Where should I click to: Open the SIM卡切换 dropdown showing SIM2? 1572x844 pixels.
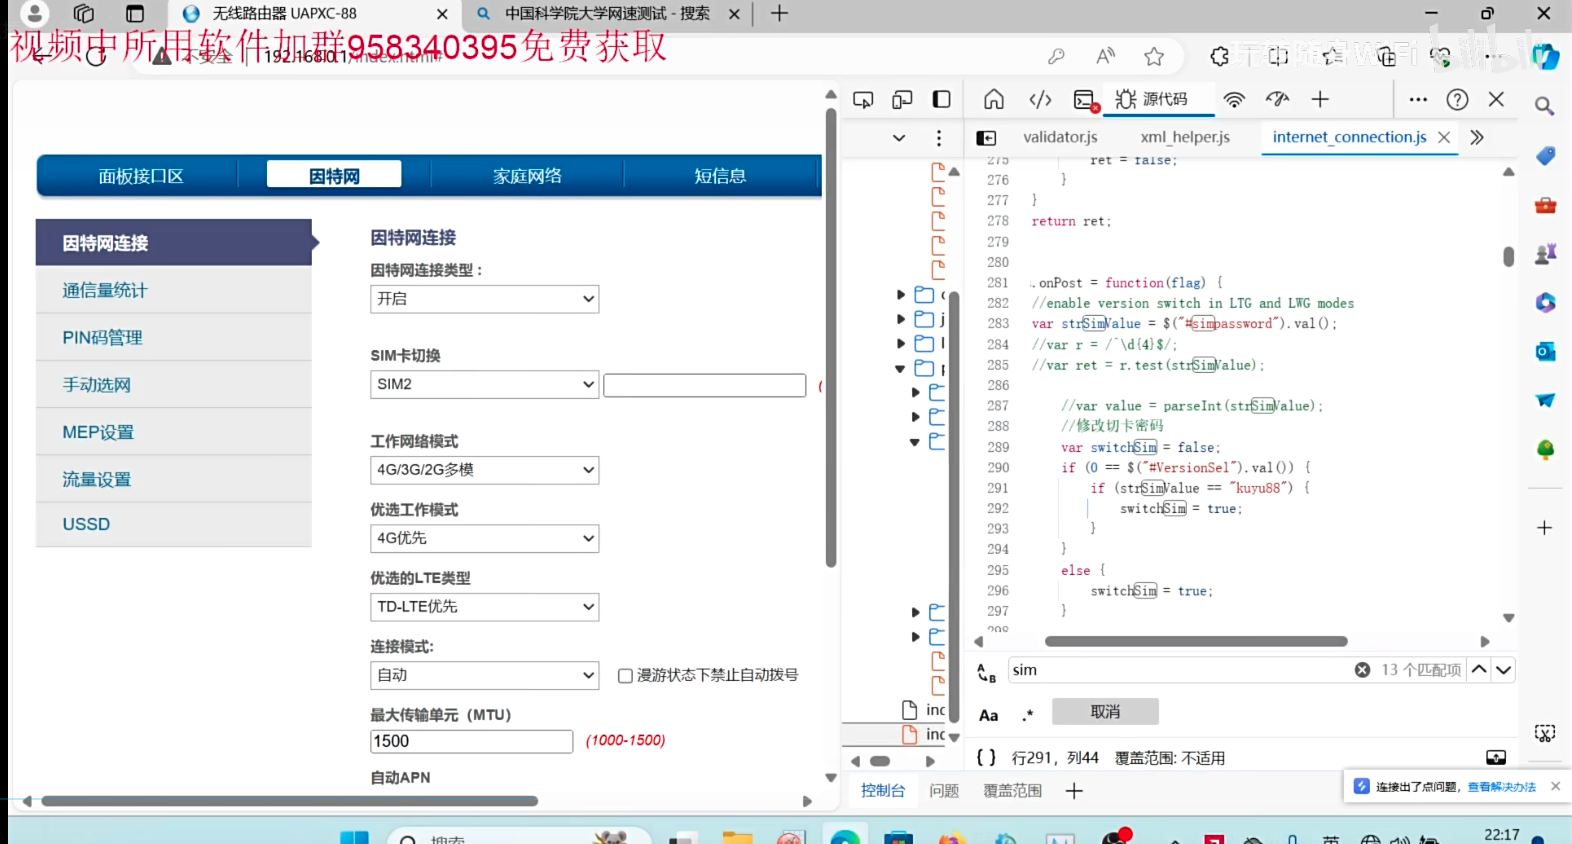coord(484,384)
